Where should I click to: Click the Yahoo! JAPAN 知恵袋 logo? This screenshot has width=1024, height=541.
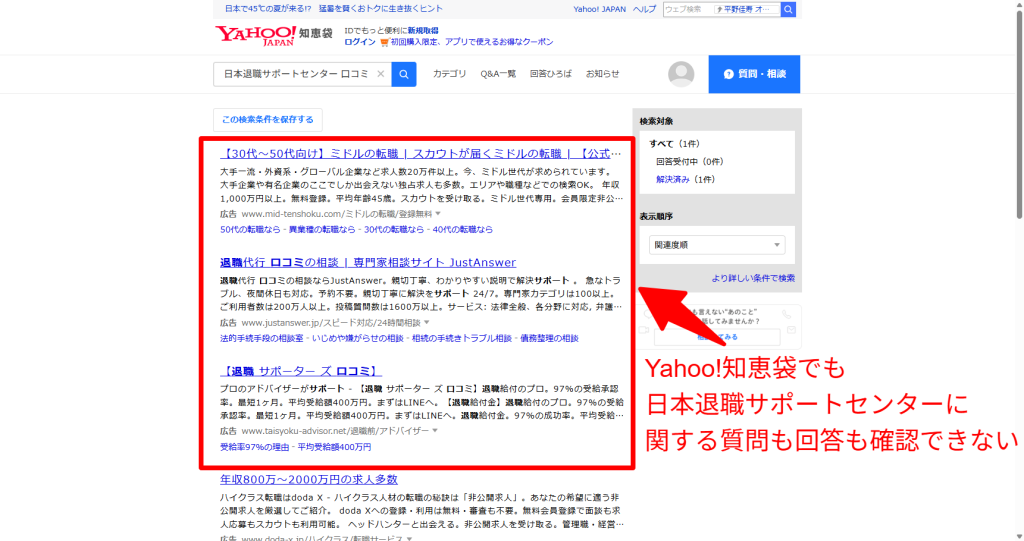(274, 35)
